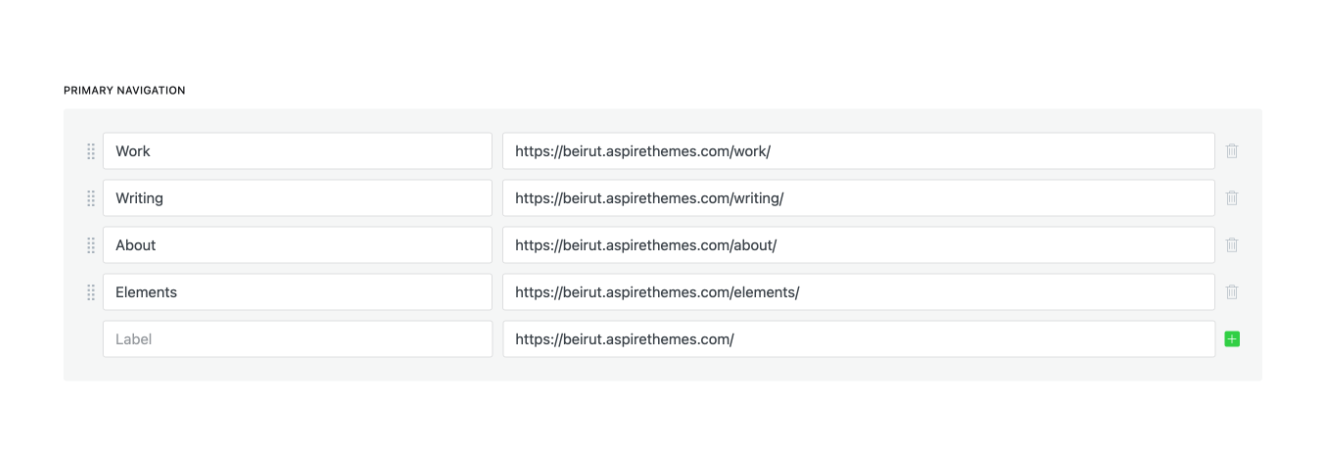Screen dimensions: 1336x470
Task: Delete the About navigation item
Action: [x=1232, y=245]
